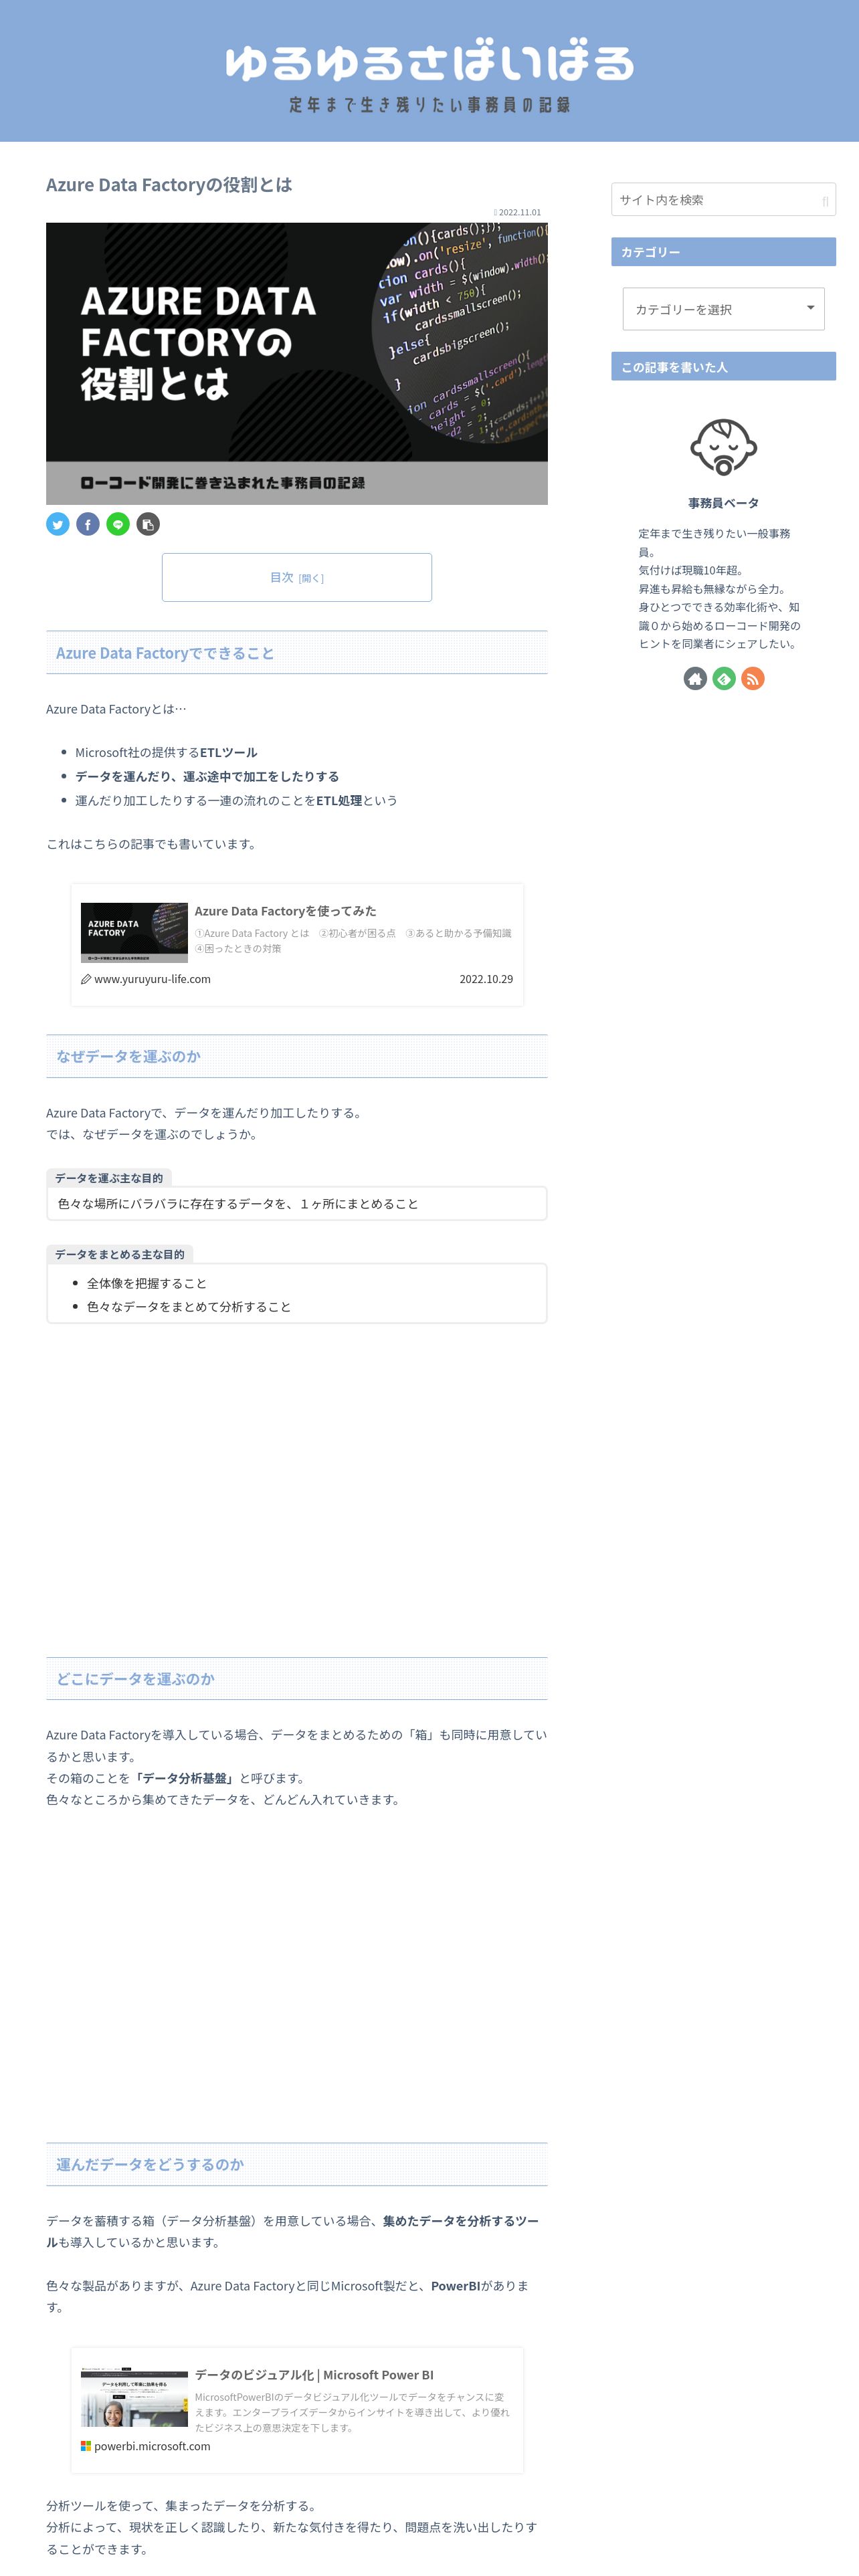Click the 2022.11.01 post date

coord(519,212)
